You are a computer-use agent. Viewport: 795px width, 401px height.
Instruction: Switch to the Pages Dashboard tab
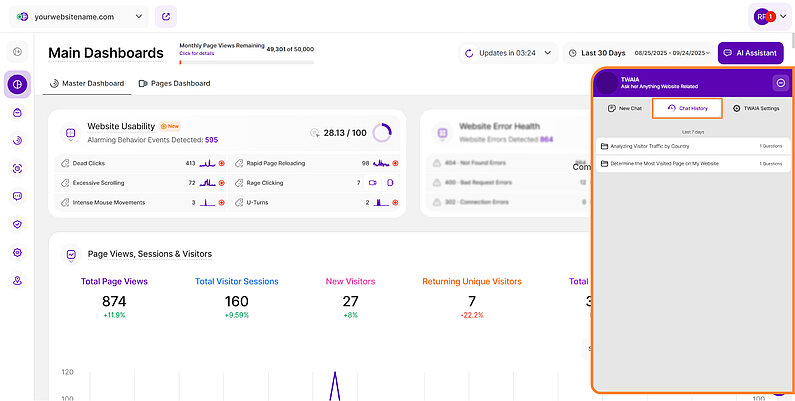174,83
